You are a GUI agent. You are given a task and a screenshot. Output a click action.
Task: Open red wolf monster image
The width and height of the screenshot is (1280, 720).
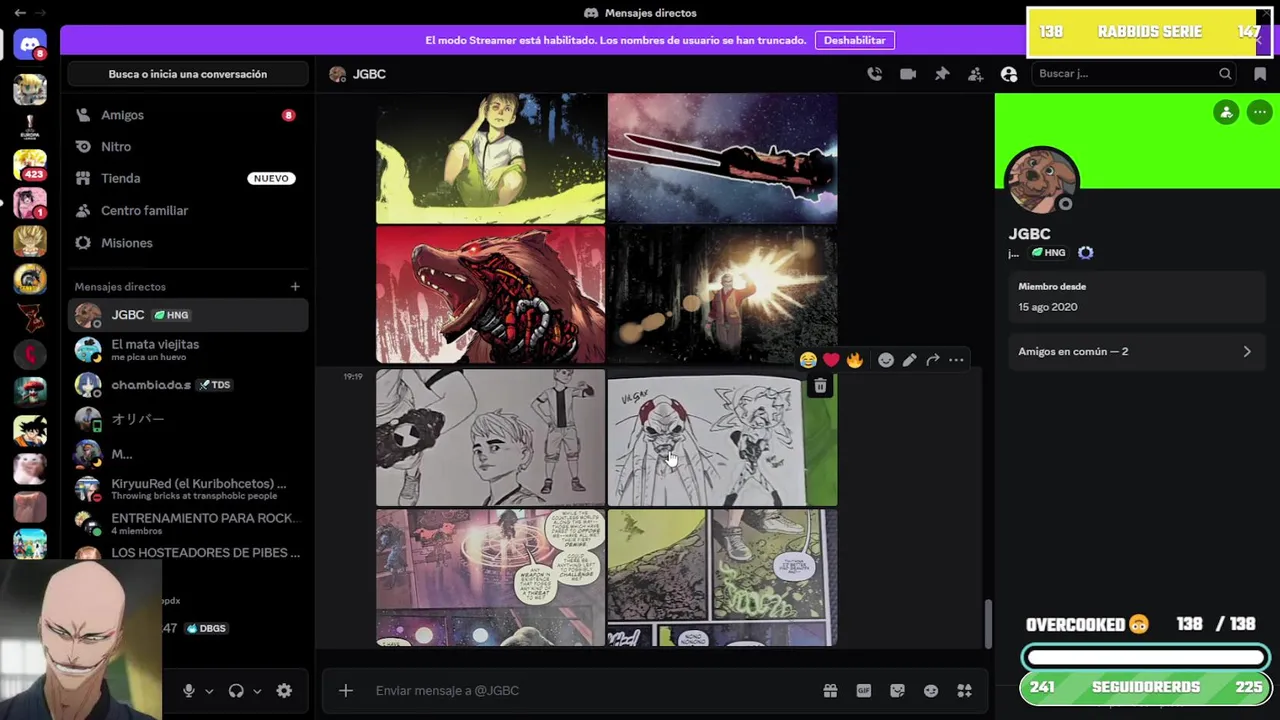[491, 295]
